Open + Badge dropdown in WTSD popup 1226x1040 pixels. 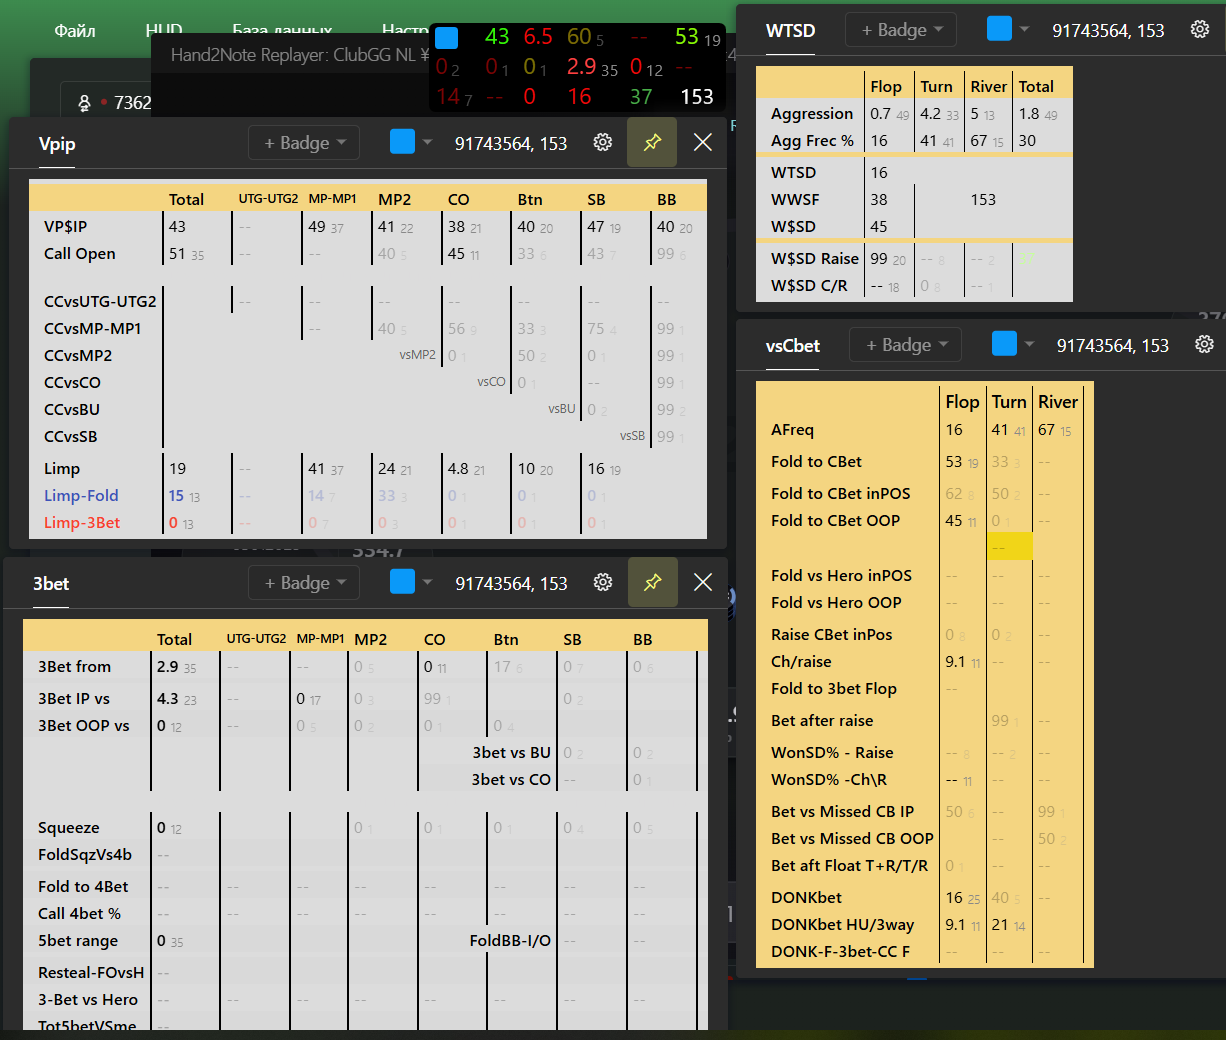tap(901, 30)
